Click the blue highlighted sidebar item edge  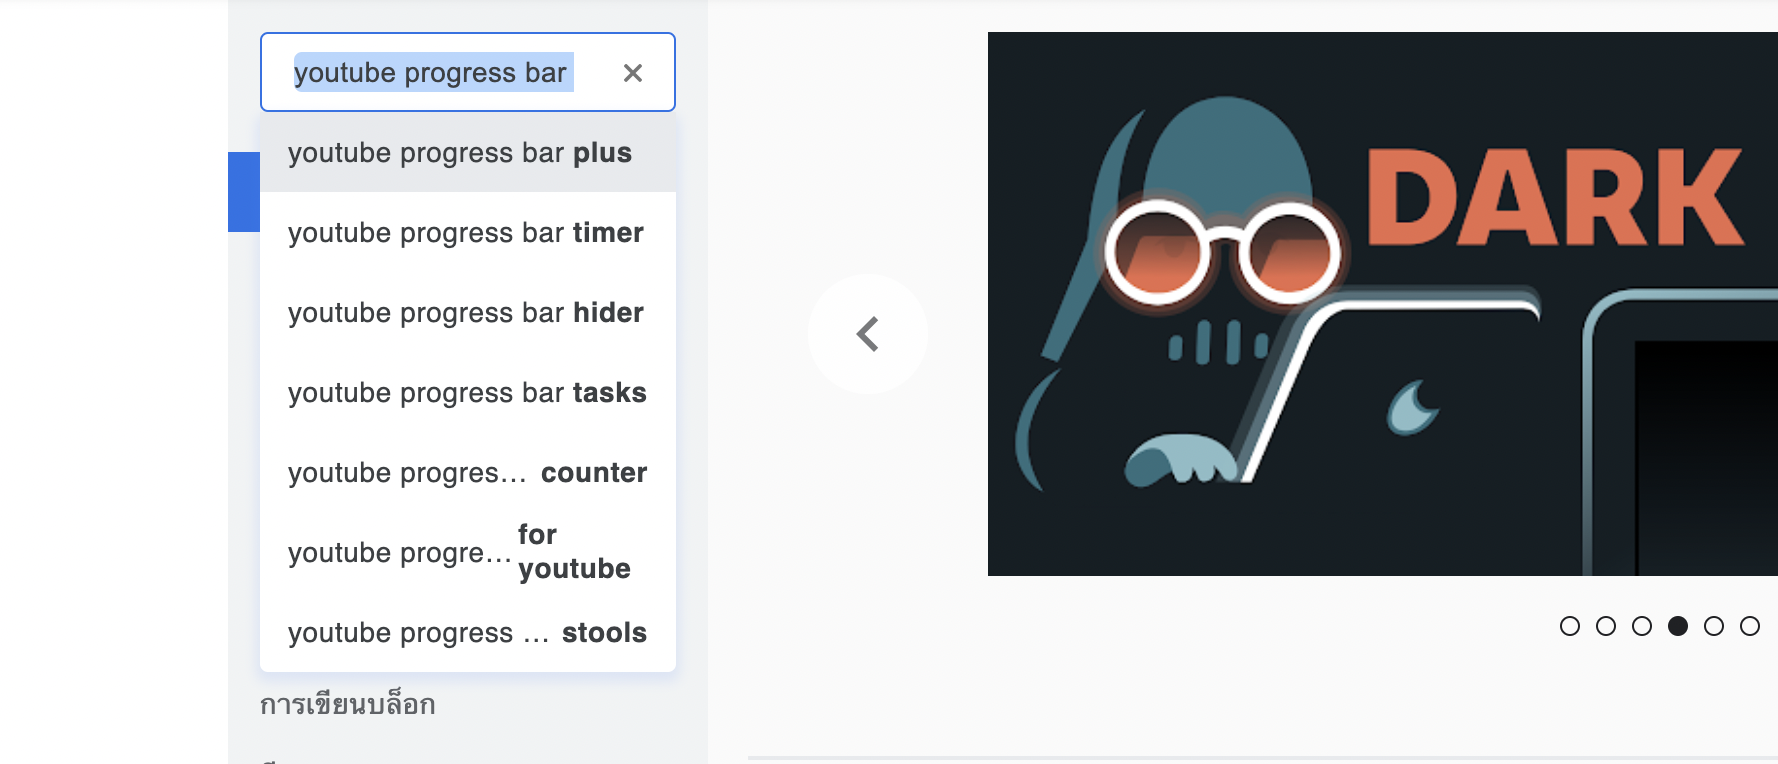coord(243,192)
